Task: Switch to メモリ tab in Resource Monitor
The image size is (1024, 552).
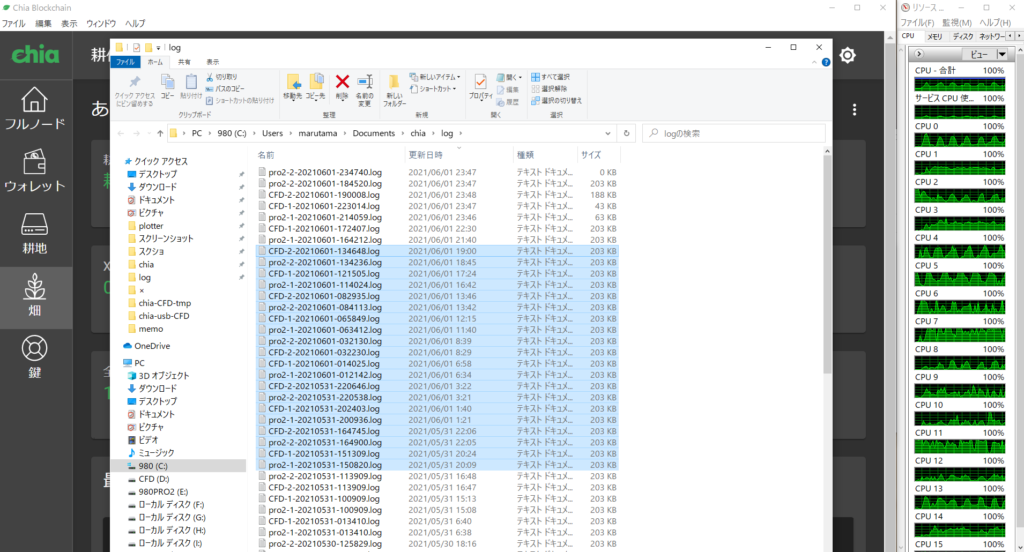Action: 935,37
